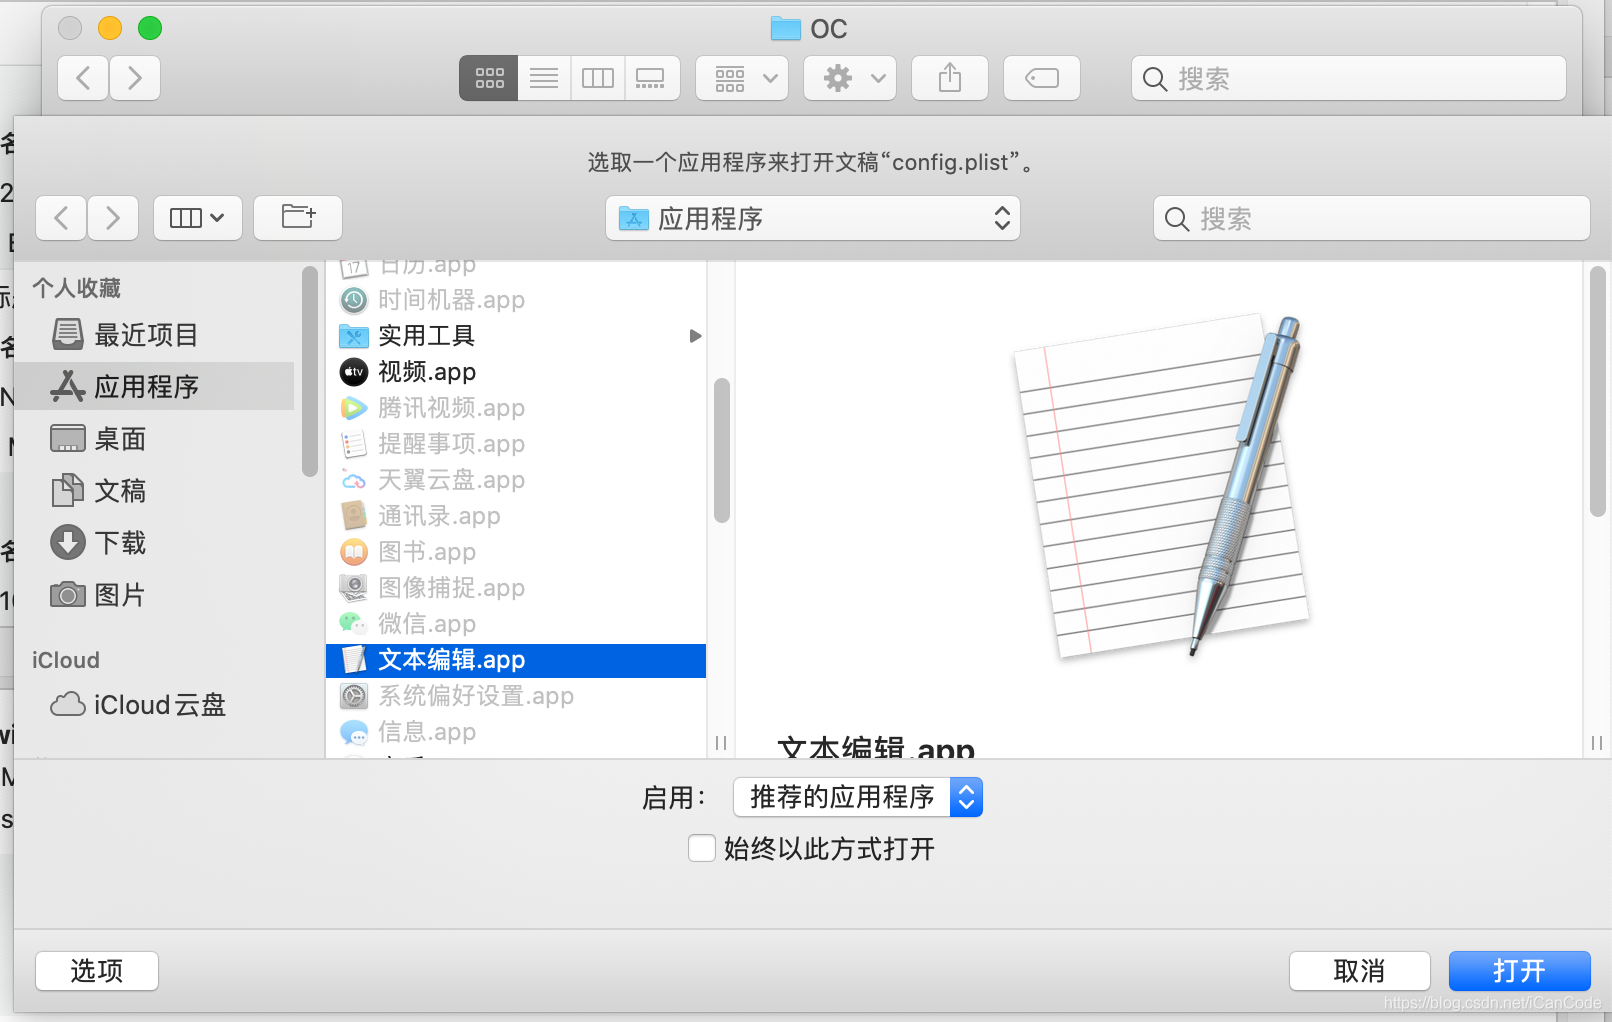Select 文本编辑.app in the list

(x=516, y=660)
